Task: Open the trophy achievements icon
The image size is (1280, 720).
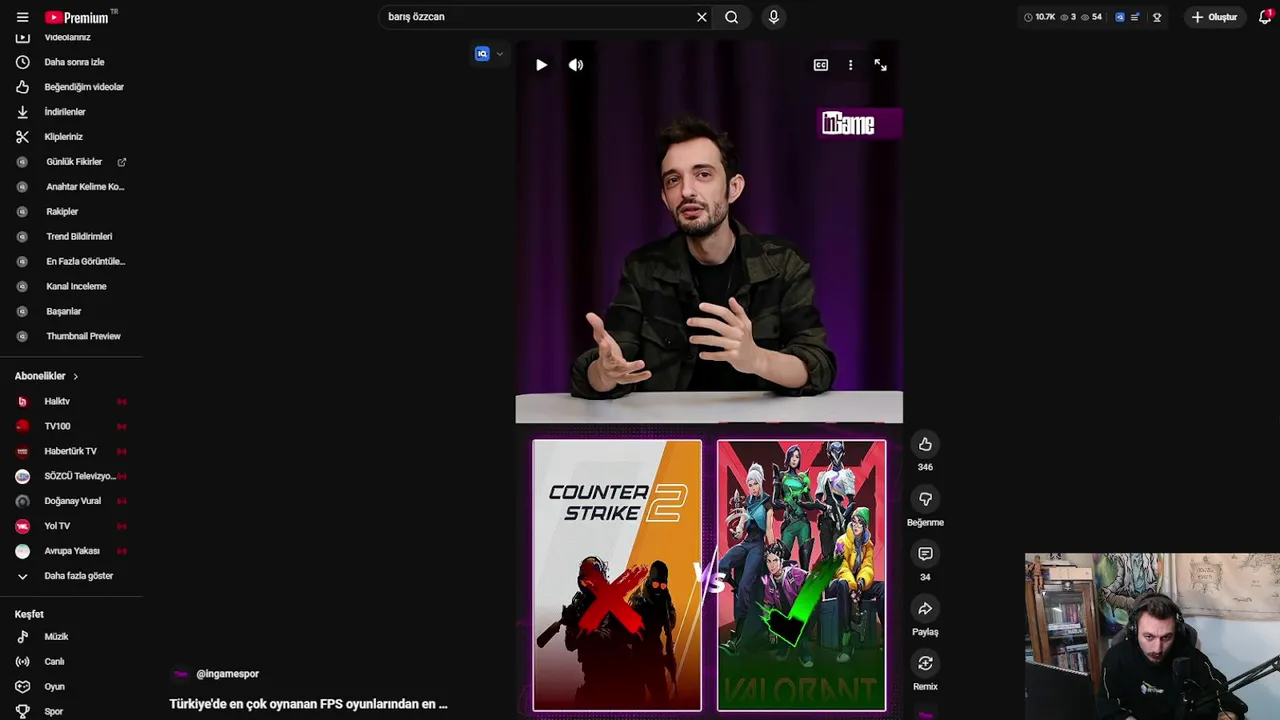Action: 1157,17
